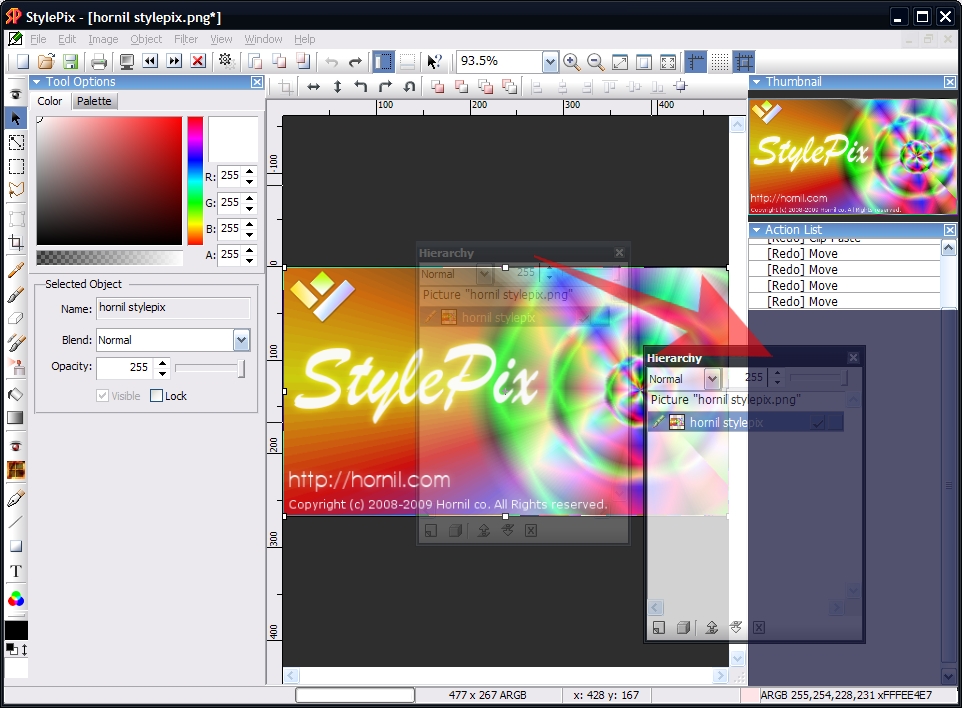This screenshot has height=708, width=962.
Task: Click the object Name input field
Action: tap(173, 308)
